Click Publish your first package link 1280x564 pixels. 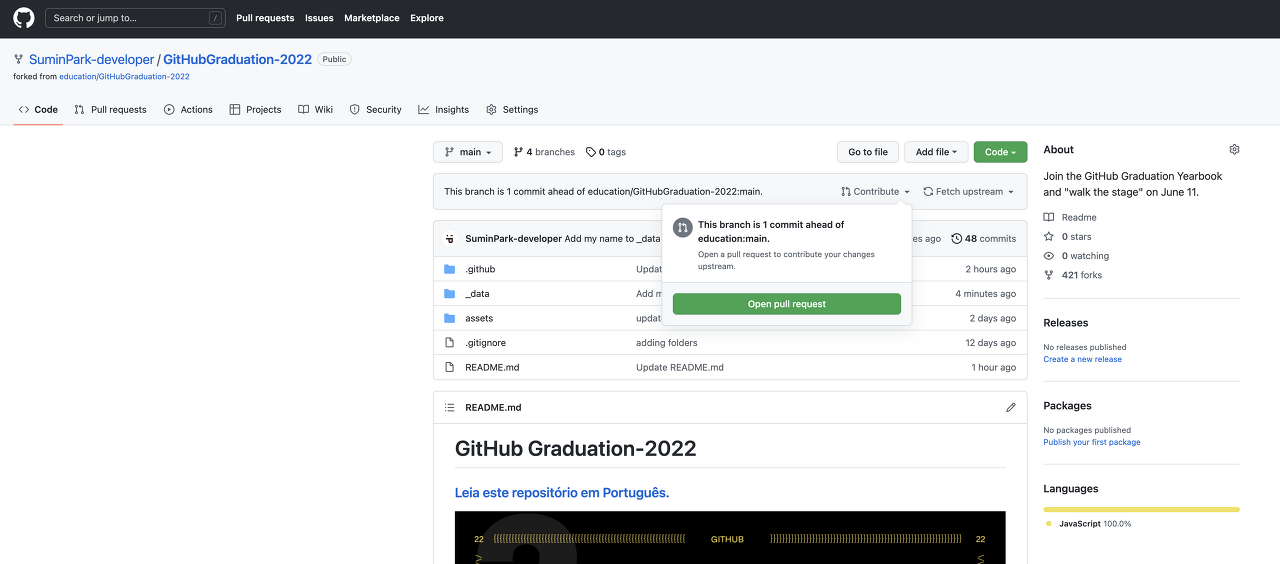pos(1092,442)
